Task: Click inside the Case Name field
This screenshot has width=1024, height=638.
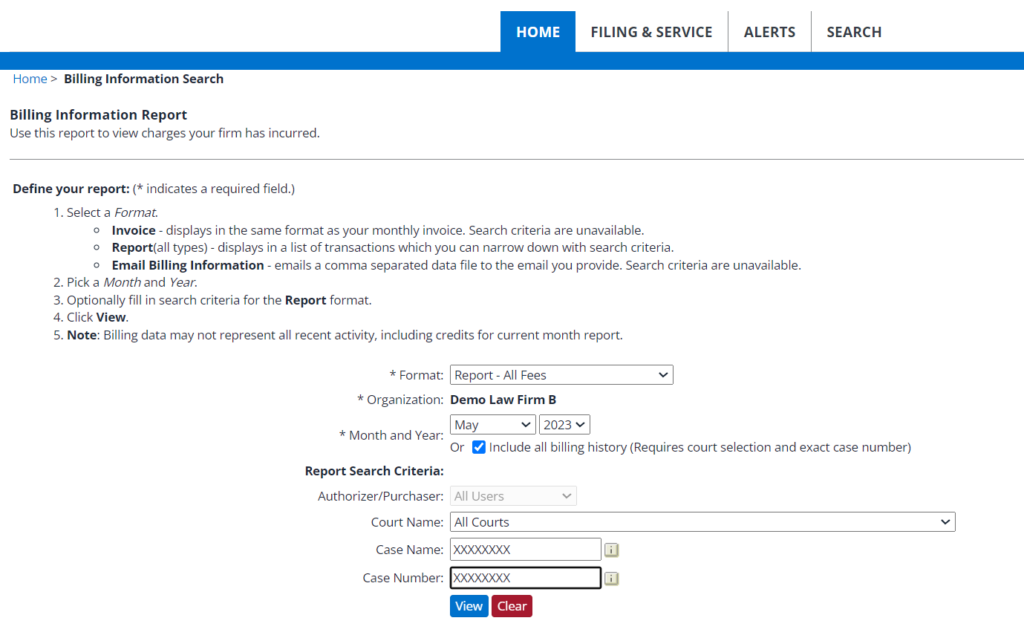Action: (525, 549)
